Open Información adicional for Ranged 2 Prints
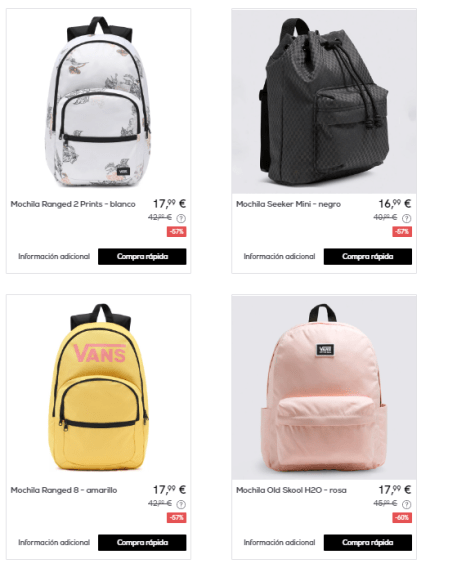The height and width of the screenshot is (577, 475). 54,256
